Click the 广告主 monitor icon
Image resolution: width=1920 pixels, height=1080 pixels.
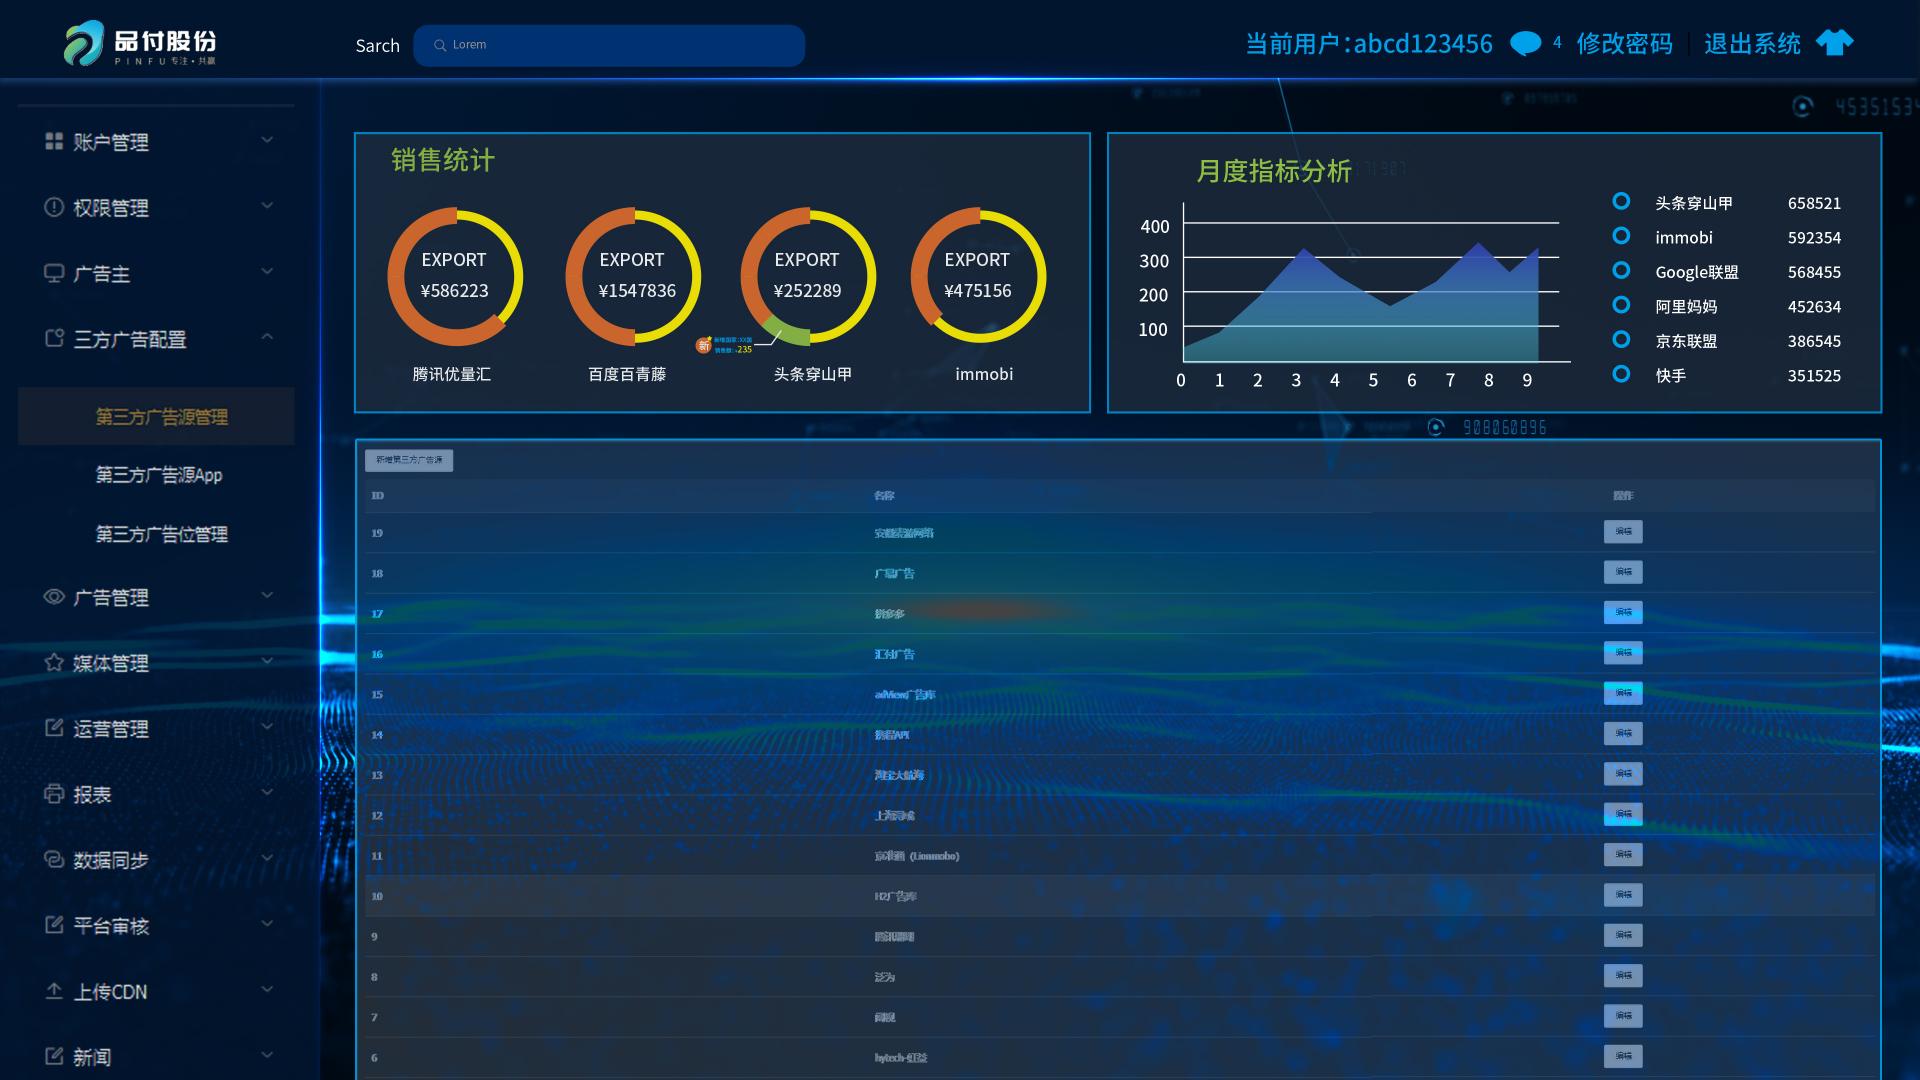(54, 273)
